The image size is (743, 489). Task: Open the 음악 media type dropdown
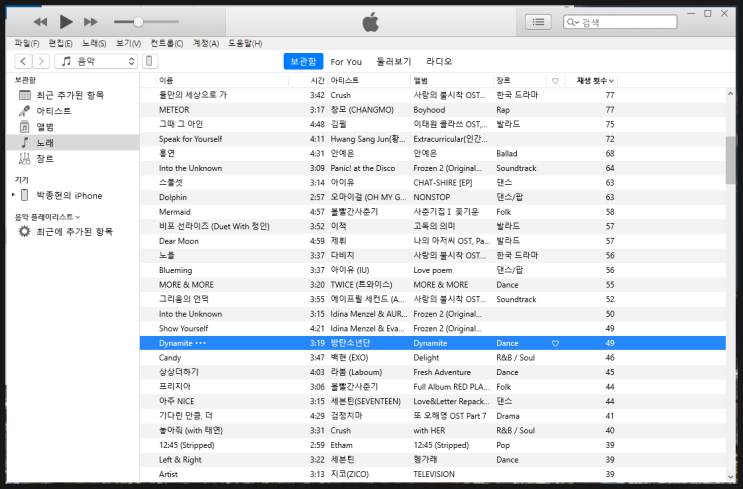coord(96,61)
